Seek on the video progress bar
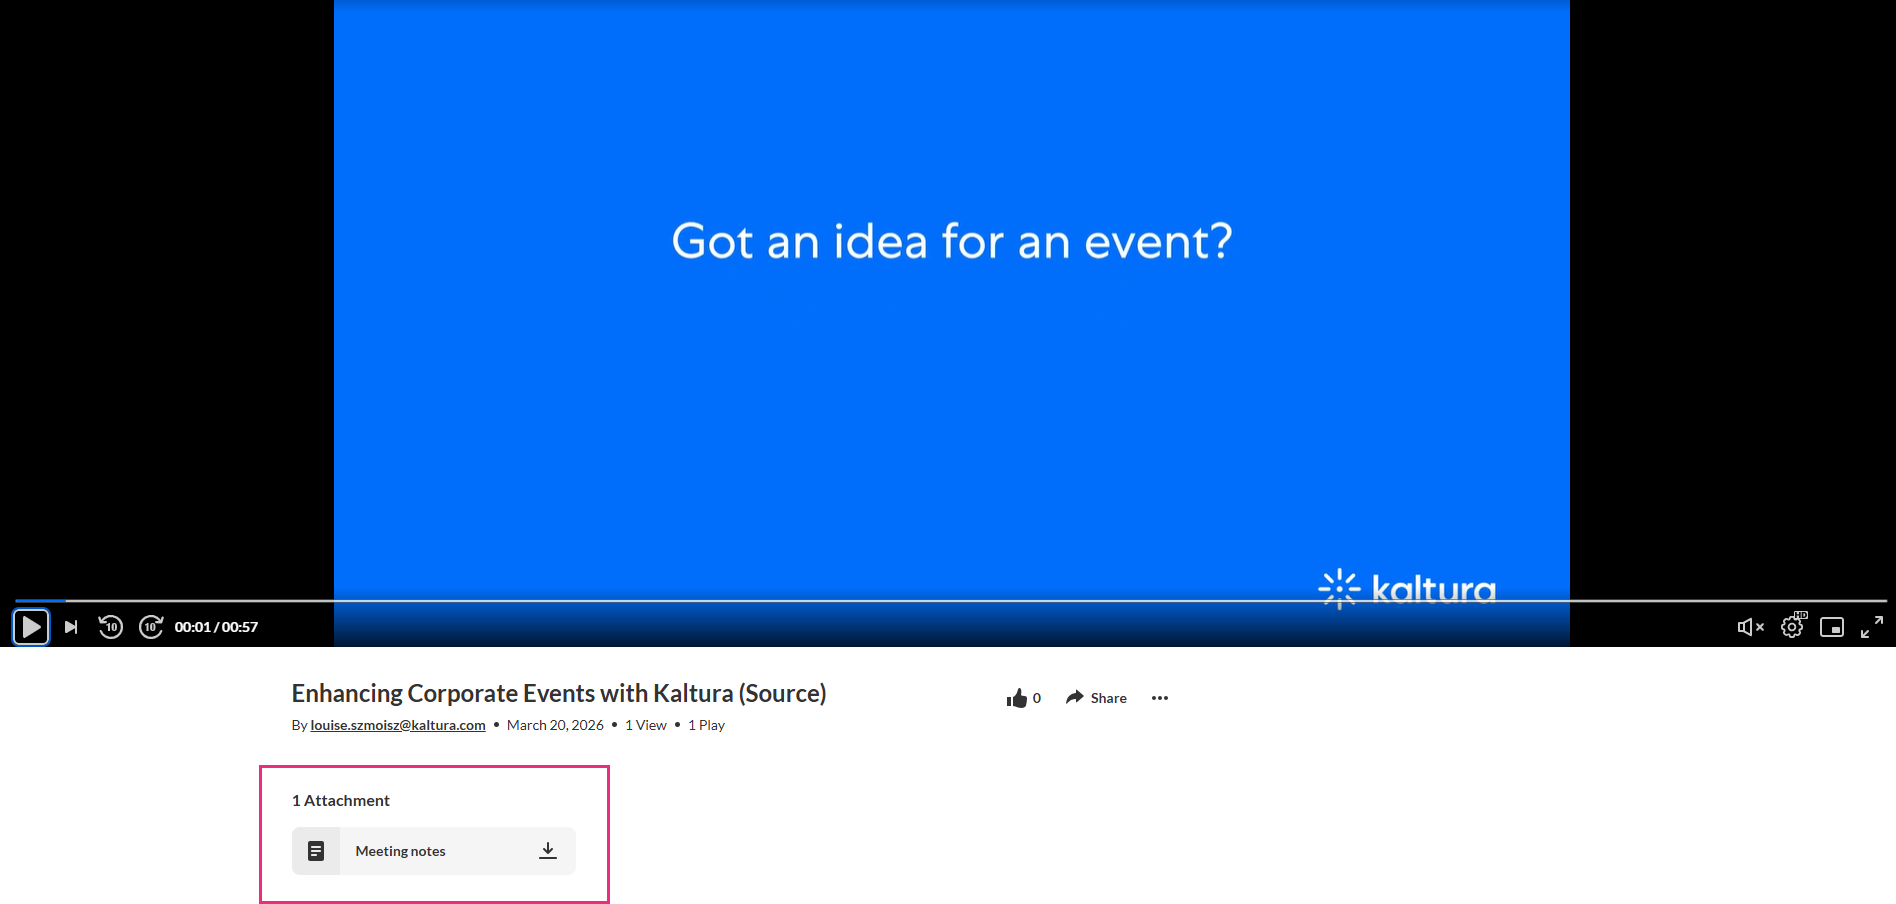The width and height of the screenshot is (1896, 904). [x=950, y=601]
